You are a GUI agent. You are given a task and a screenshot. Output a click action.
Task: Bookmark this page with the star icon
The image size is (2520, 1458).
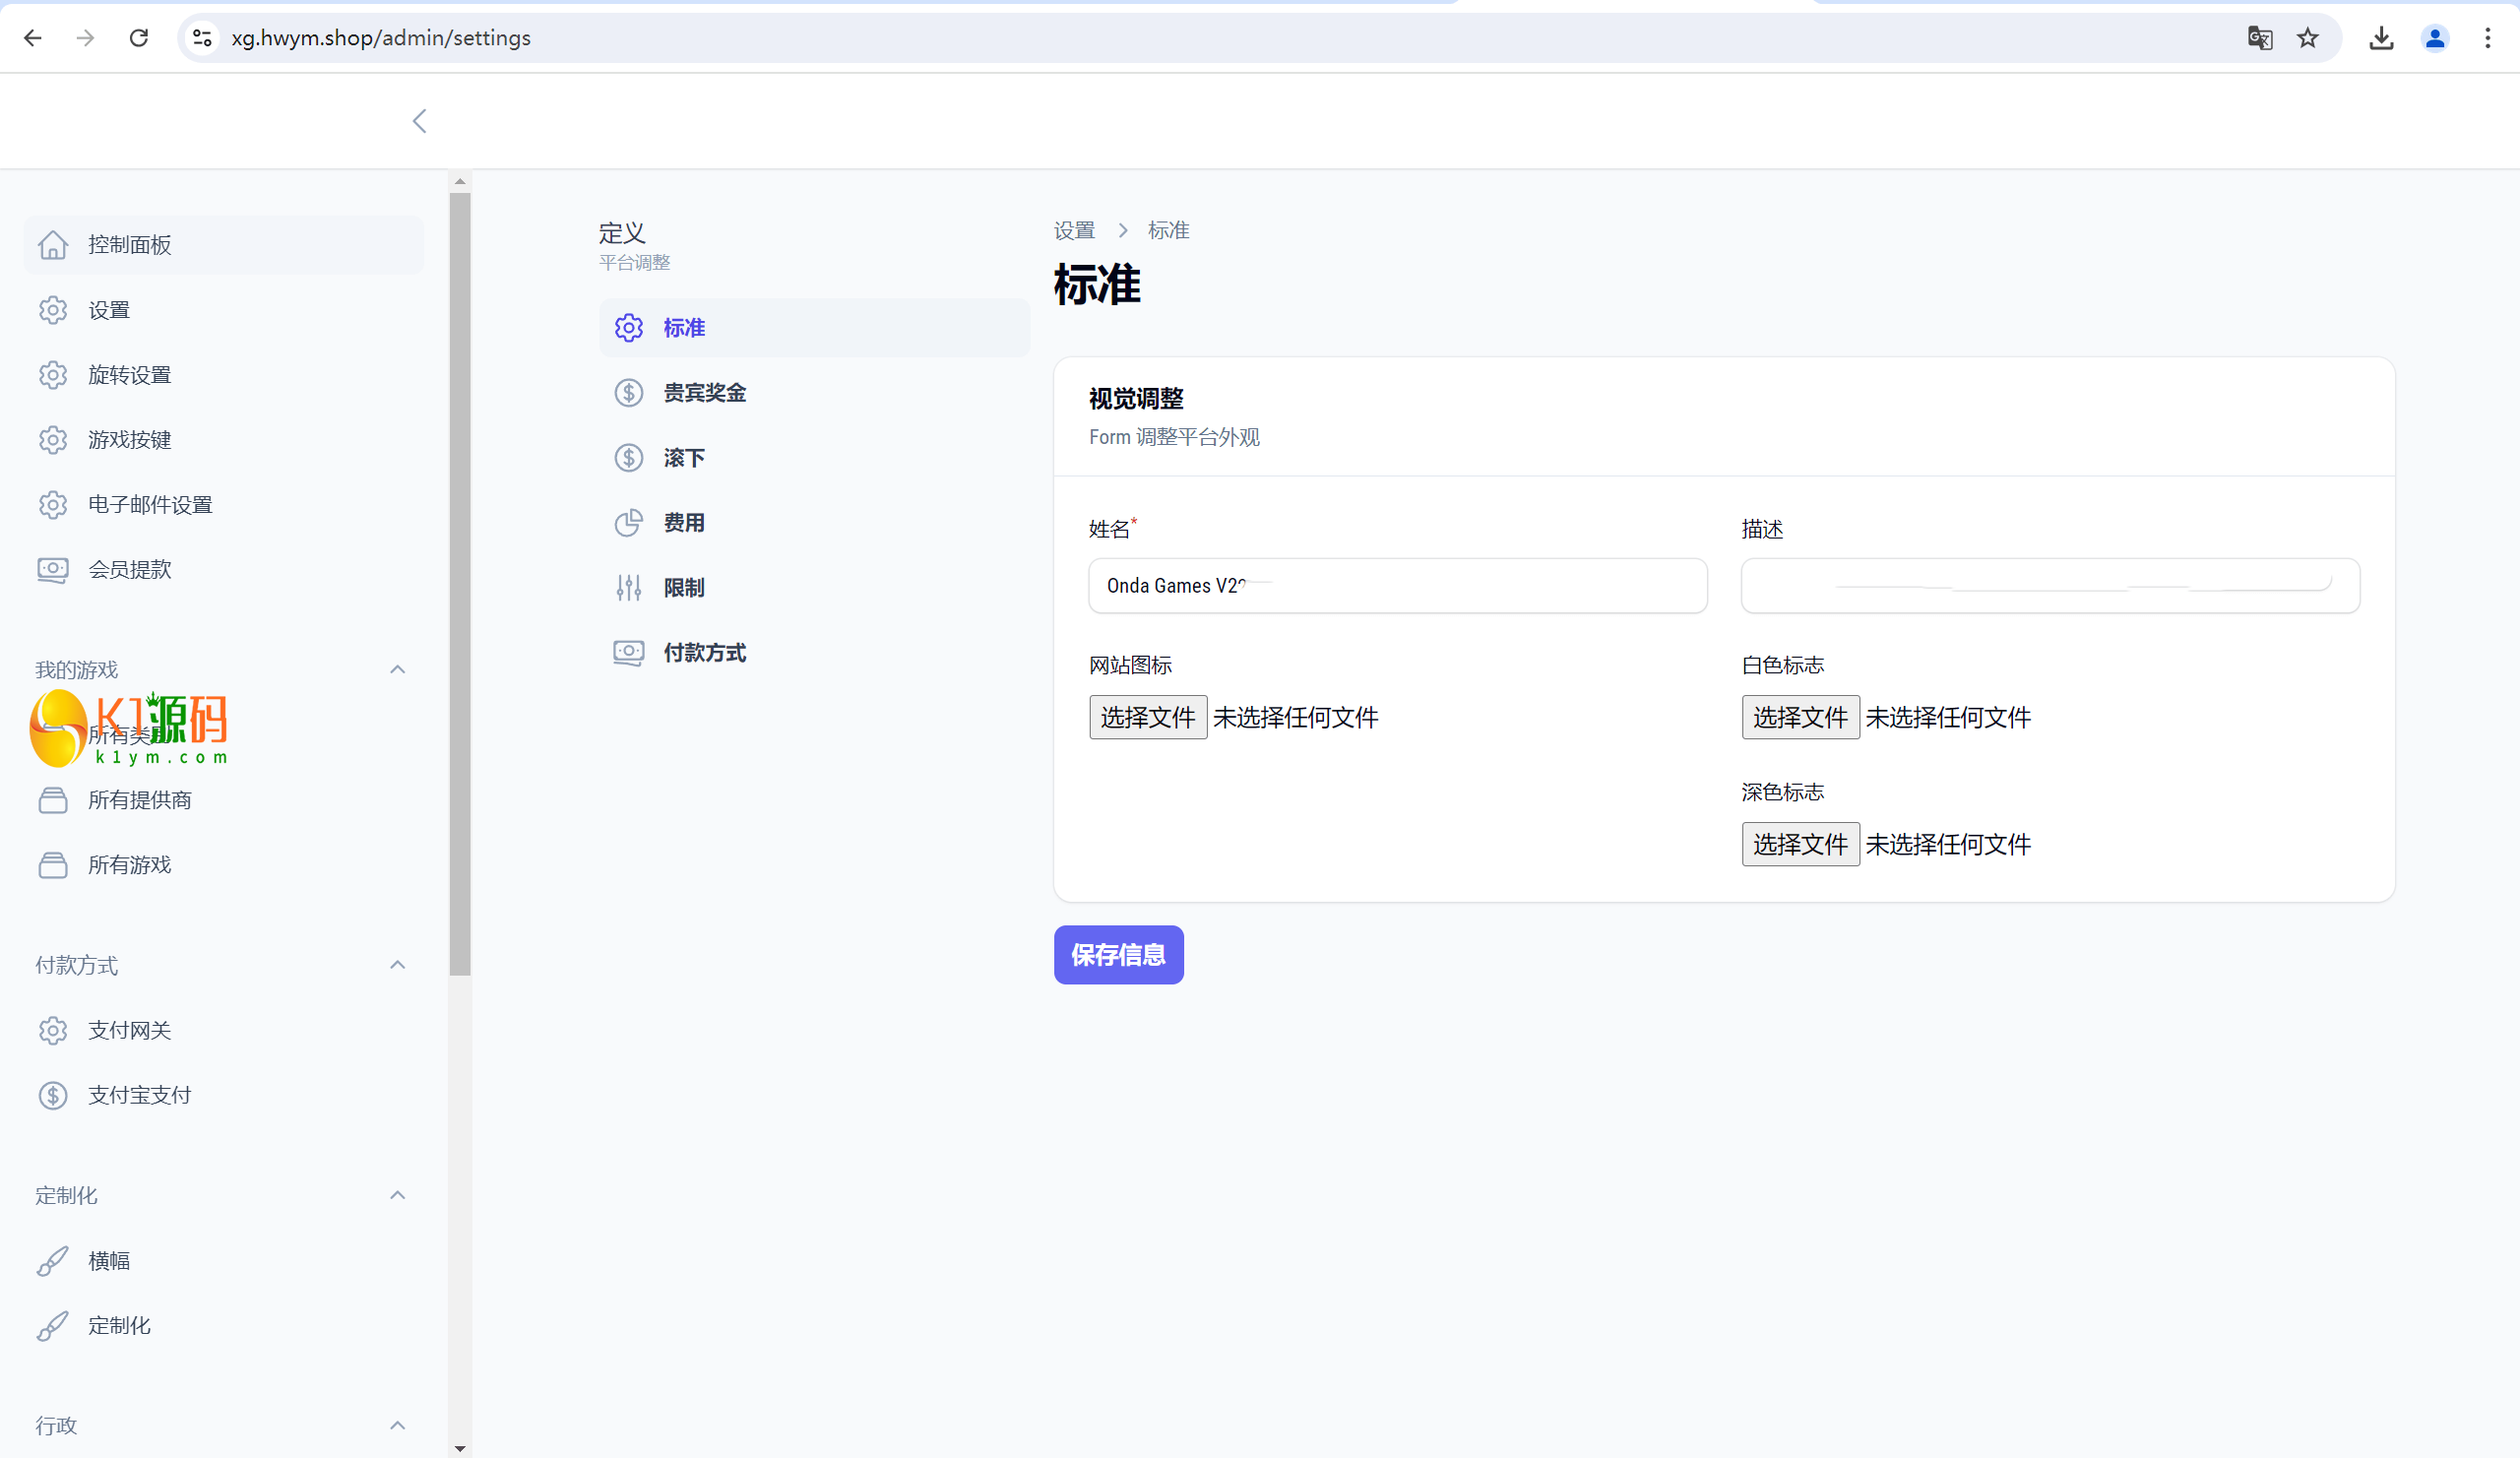pos(2307,38)
